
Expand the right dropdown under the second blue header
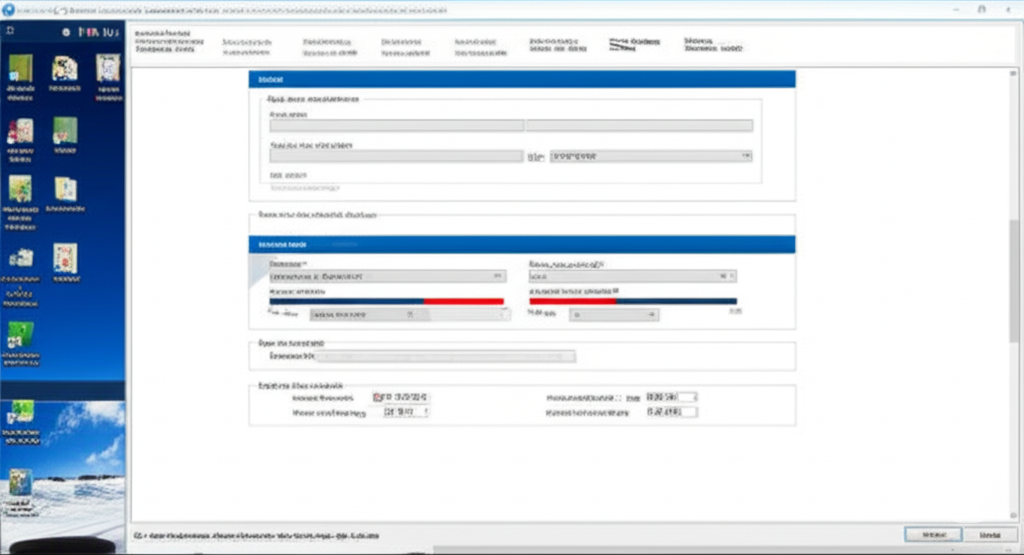tap(632, 276)
